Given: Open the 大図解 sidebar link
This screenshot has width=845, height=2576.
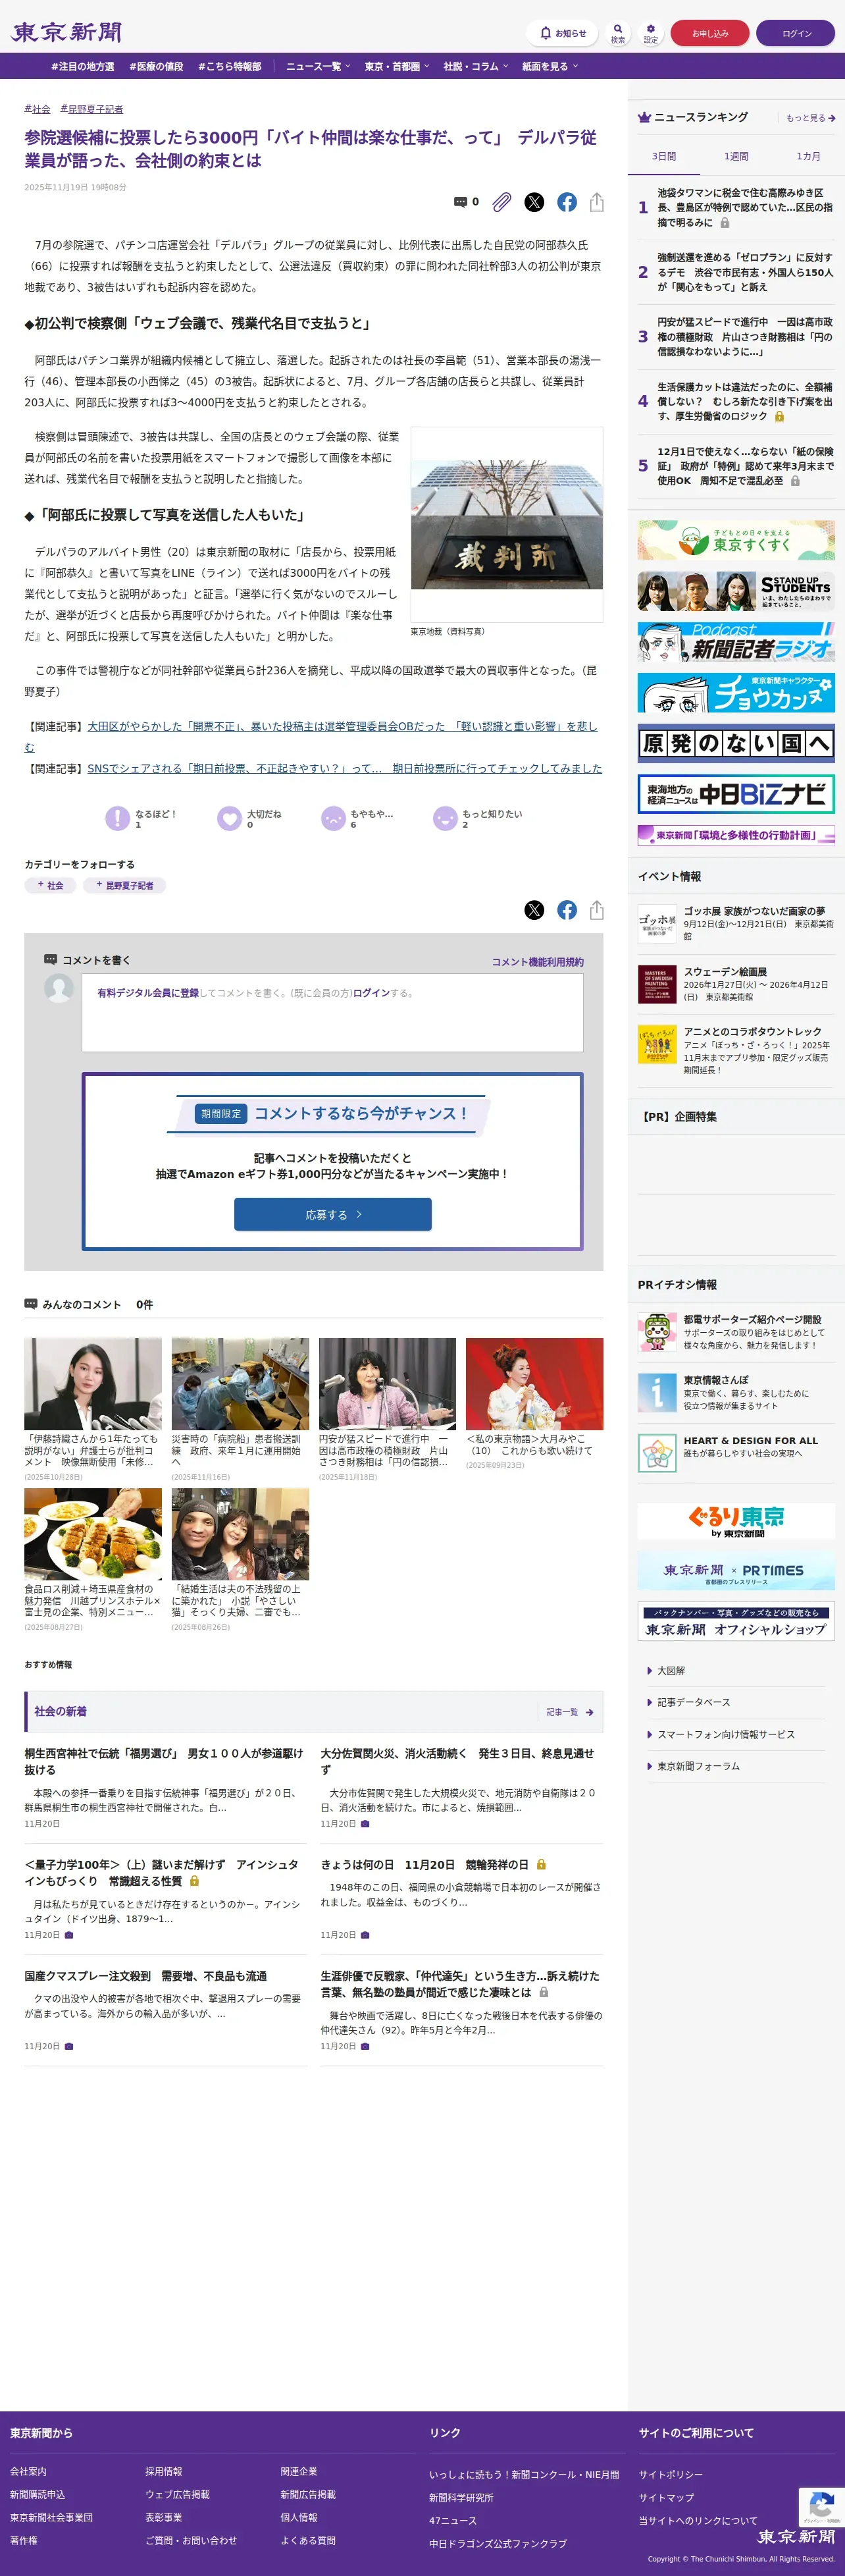Looking at the screenshot, I should [670, 1671].
